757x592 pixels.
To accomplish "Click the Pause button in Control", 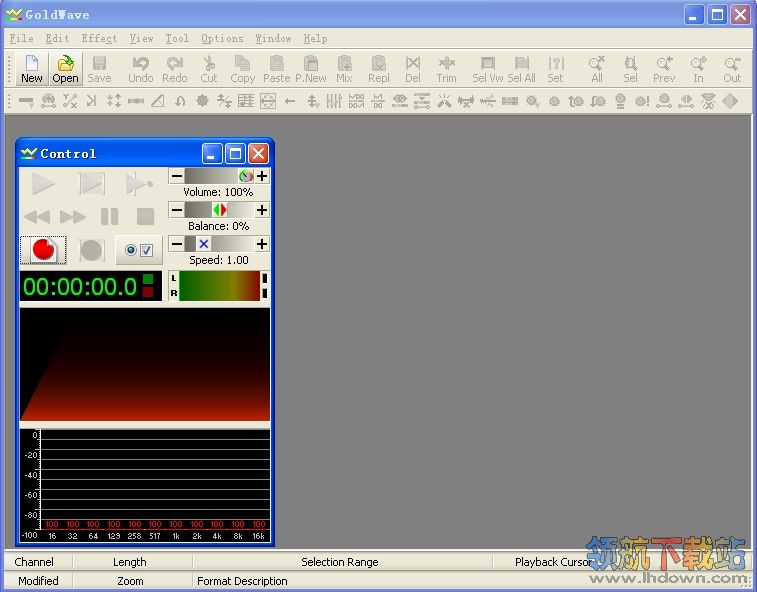I will point(110,216).
